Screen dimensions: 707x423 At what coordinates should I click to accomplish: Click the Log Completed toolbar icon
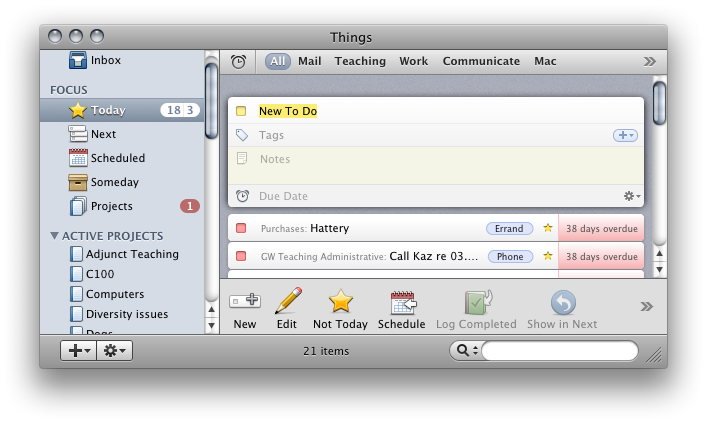[x=478, y=302]
